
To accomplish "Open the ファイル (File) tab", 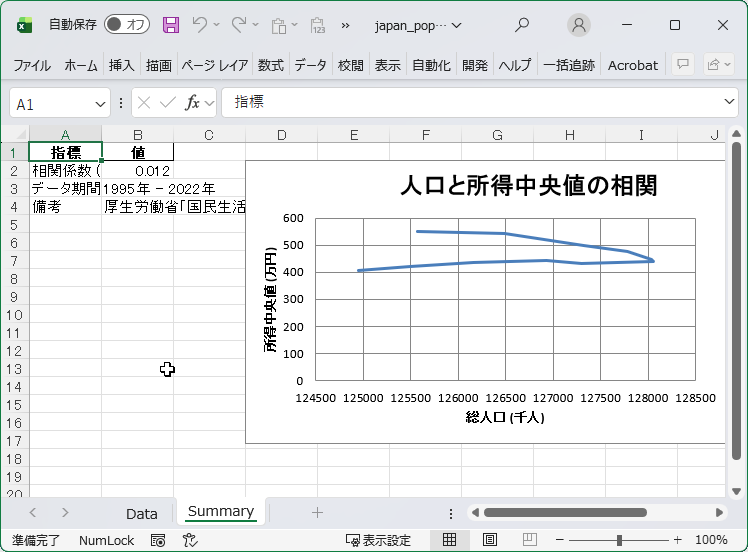I will coord(31,65).
